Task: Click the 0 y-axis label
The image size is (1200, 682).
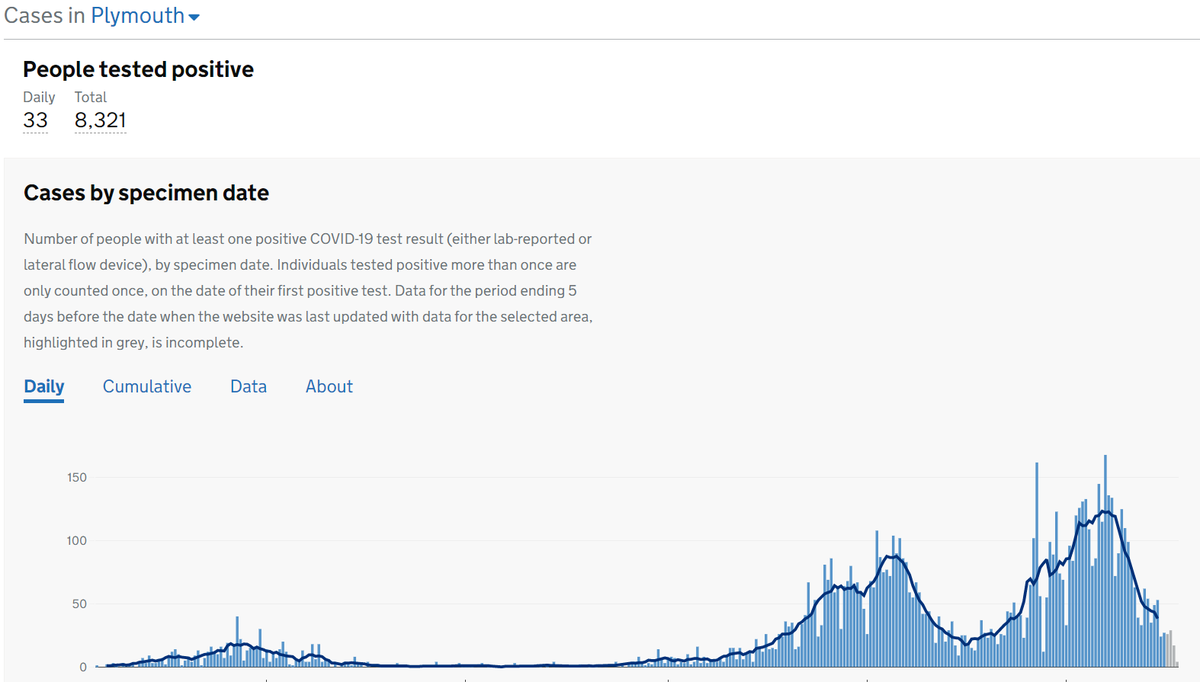Action: tap(84, 667)
